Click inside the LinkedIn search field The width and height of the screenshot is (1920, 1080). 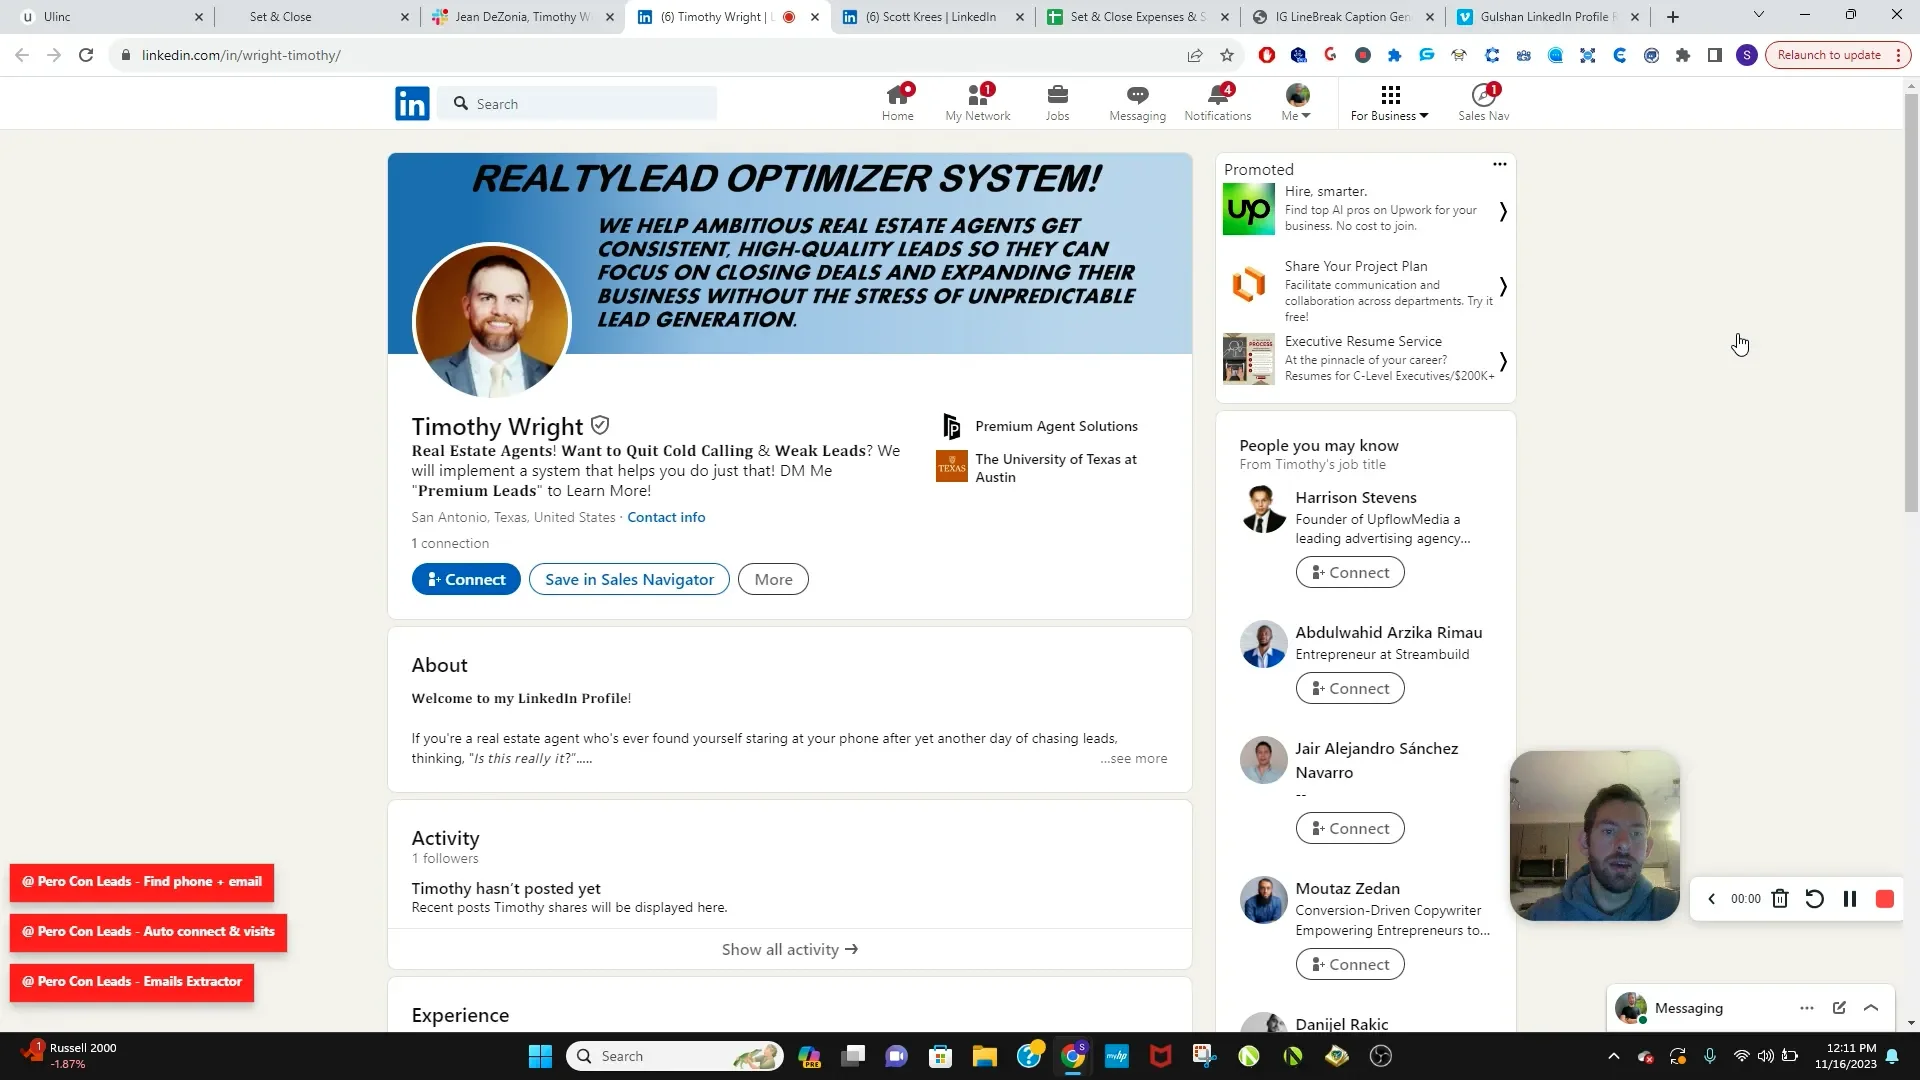pyautogui.click(x=578, y=103)
